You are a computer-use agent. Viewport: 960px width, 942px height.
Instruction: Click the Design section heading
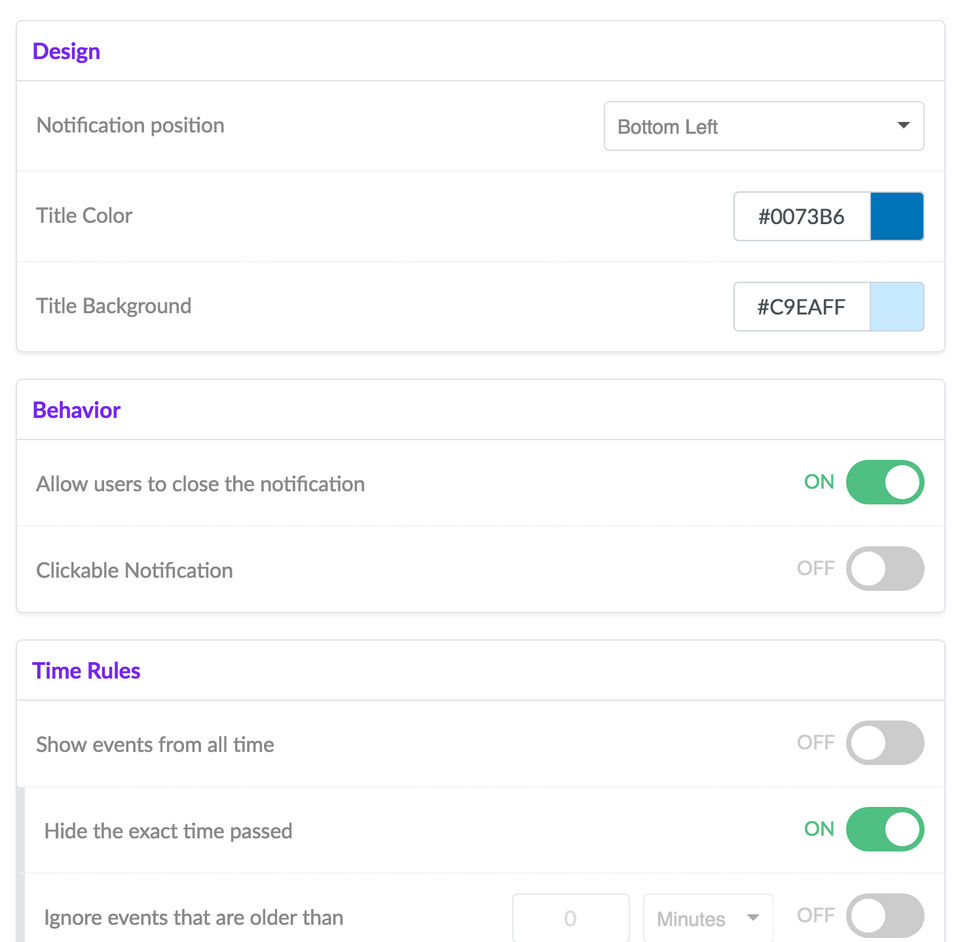(x=66, y=51)
